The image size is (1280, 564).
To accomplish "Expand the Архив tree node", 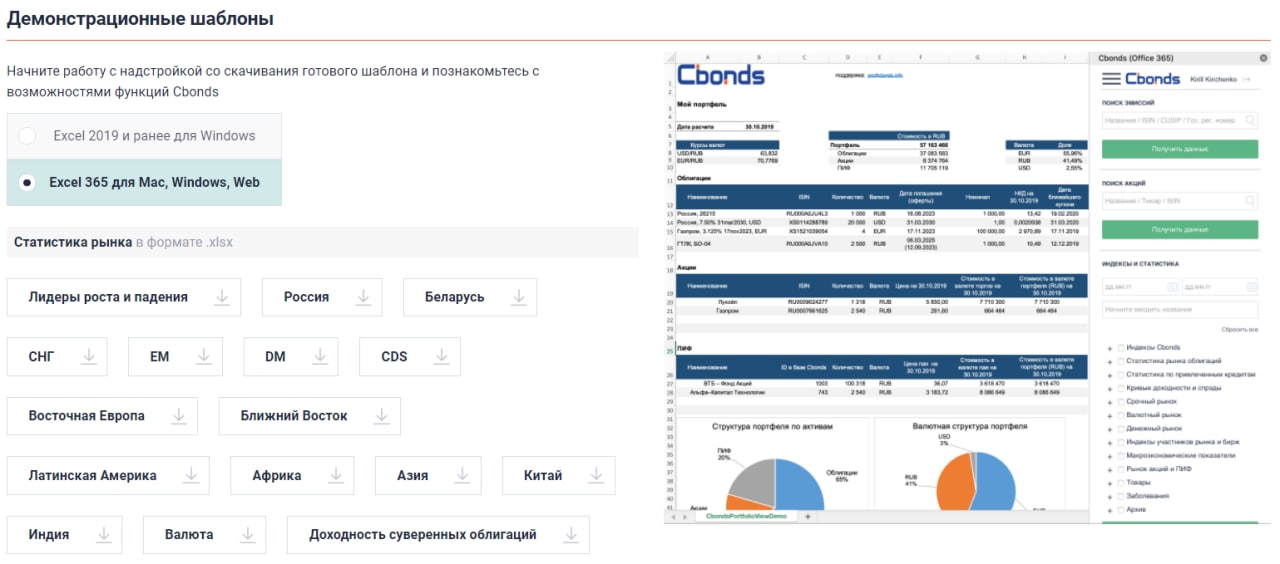I will tap(1110, 509).
